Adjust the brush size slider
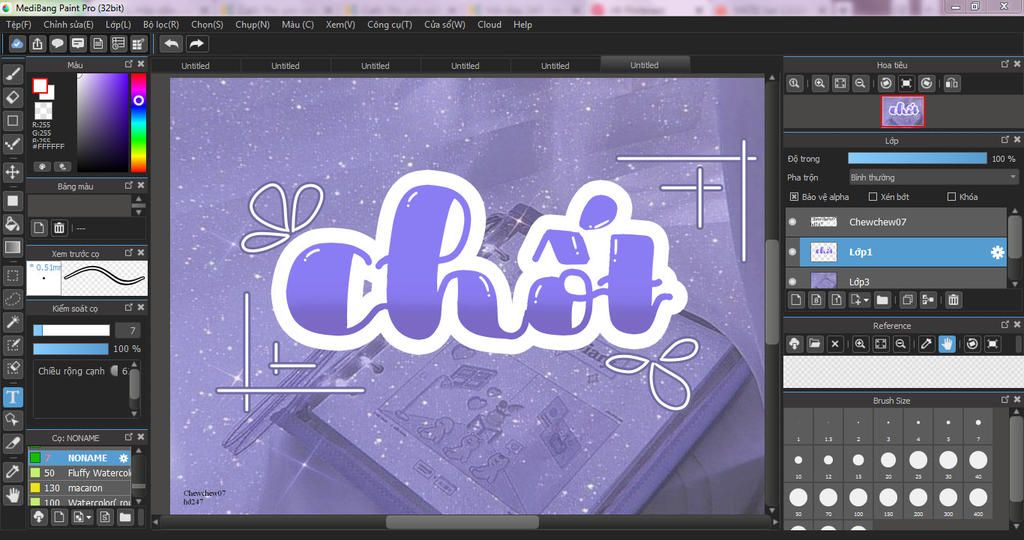The width and height of the screenshot is (1024, 540). (x=71, y=330)
